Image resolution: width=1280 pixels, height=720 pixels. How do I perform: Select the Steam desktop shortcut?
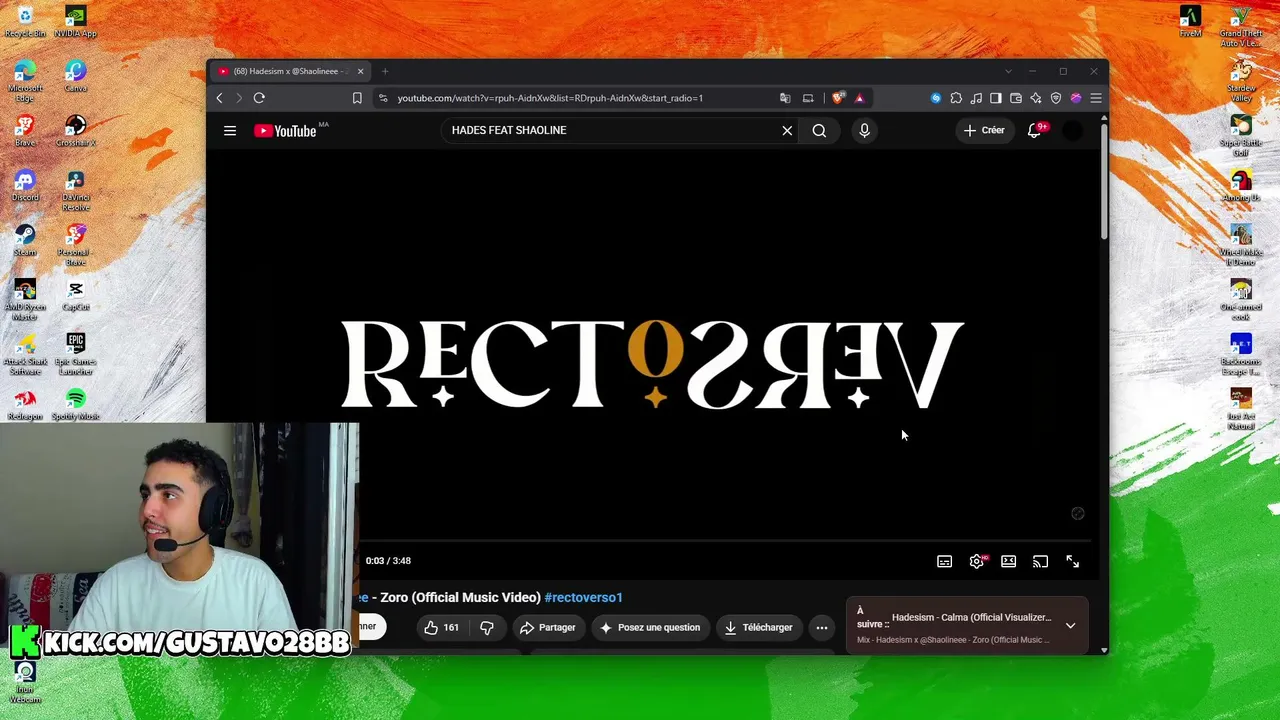click(25, 241)
